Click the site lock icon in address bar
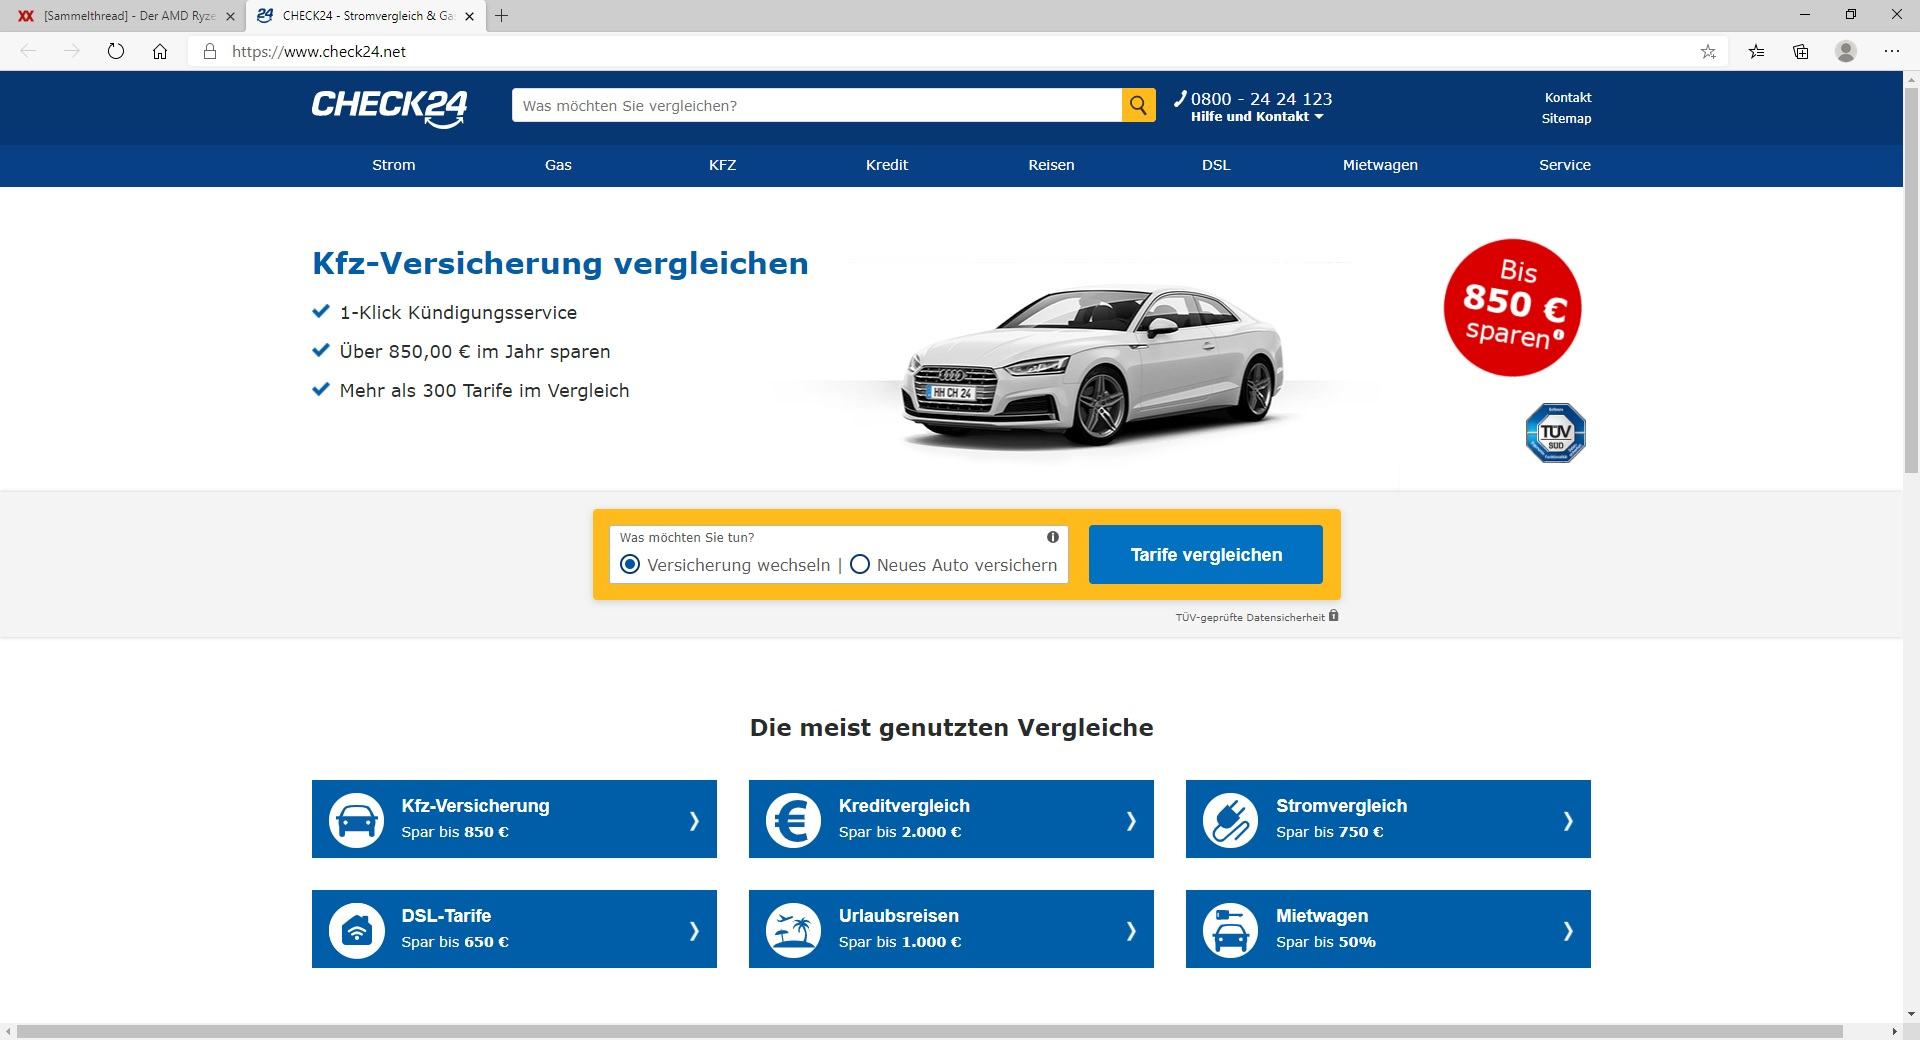1920x1040 pixels. 209,51
